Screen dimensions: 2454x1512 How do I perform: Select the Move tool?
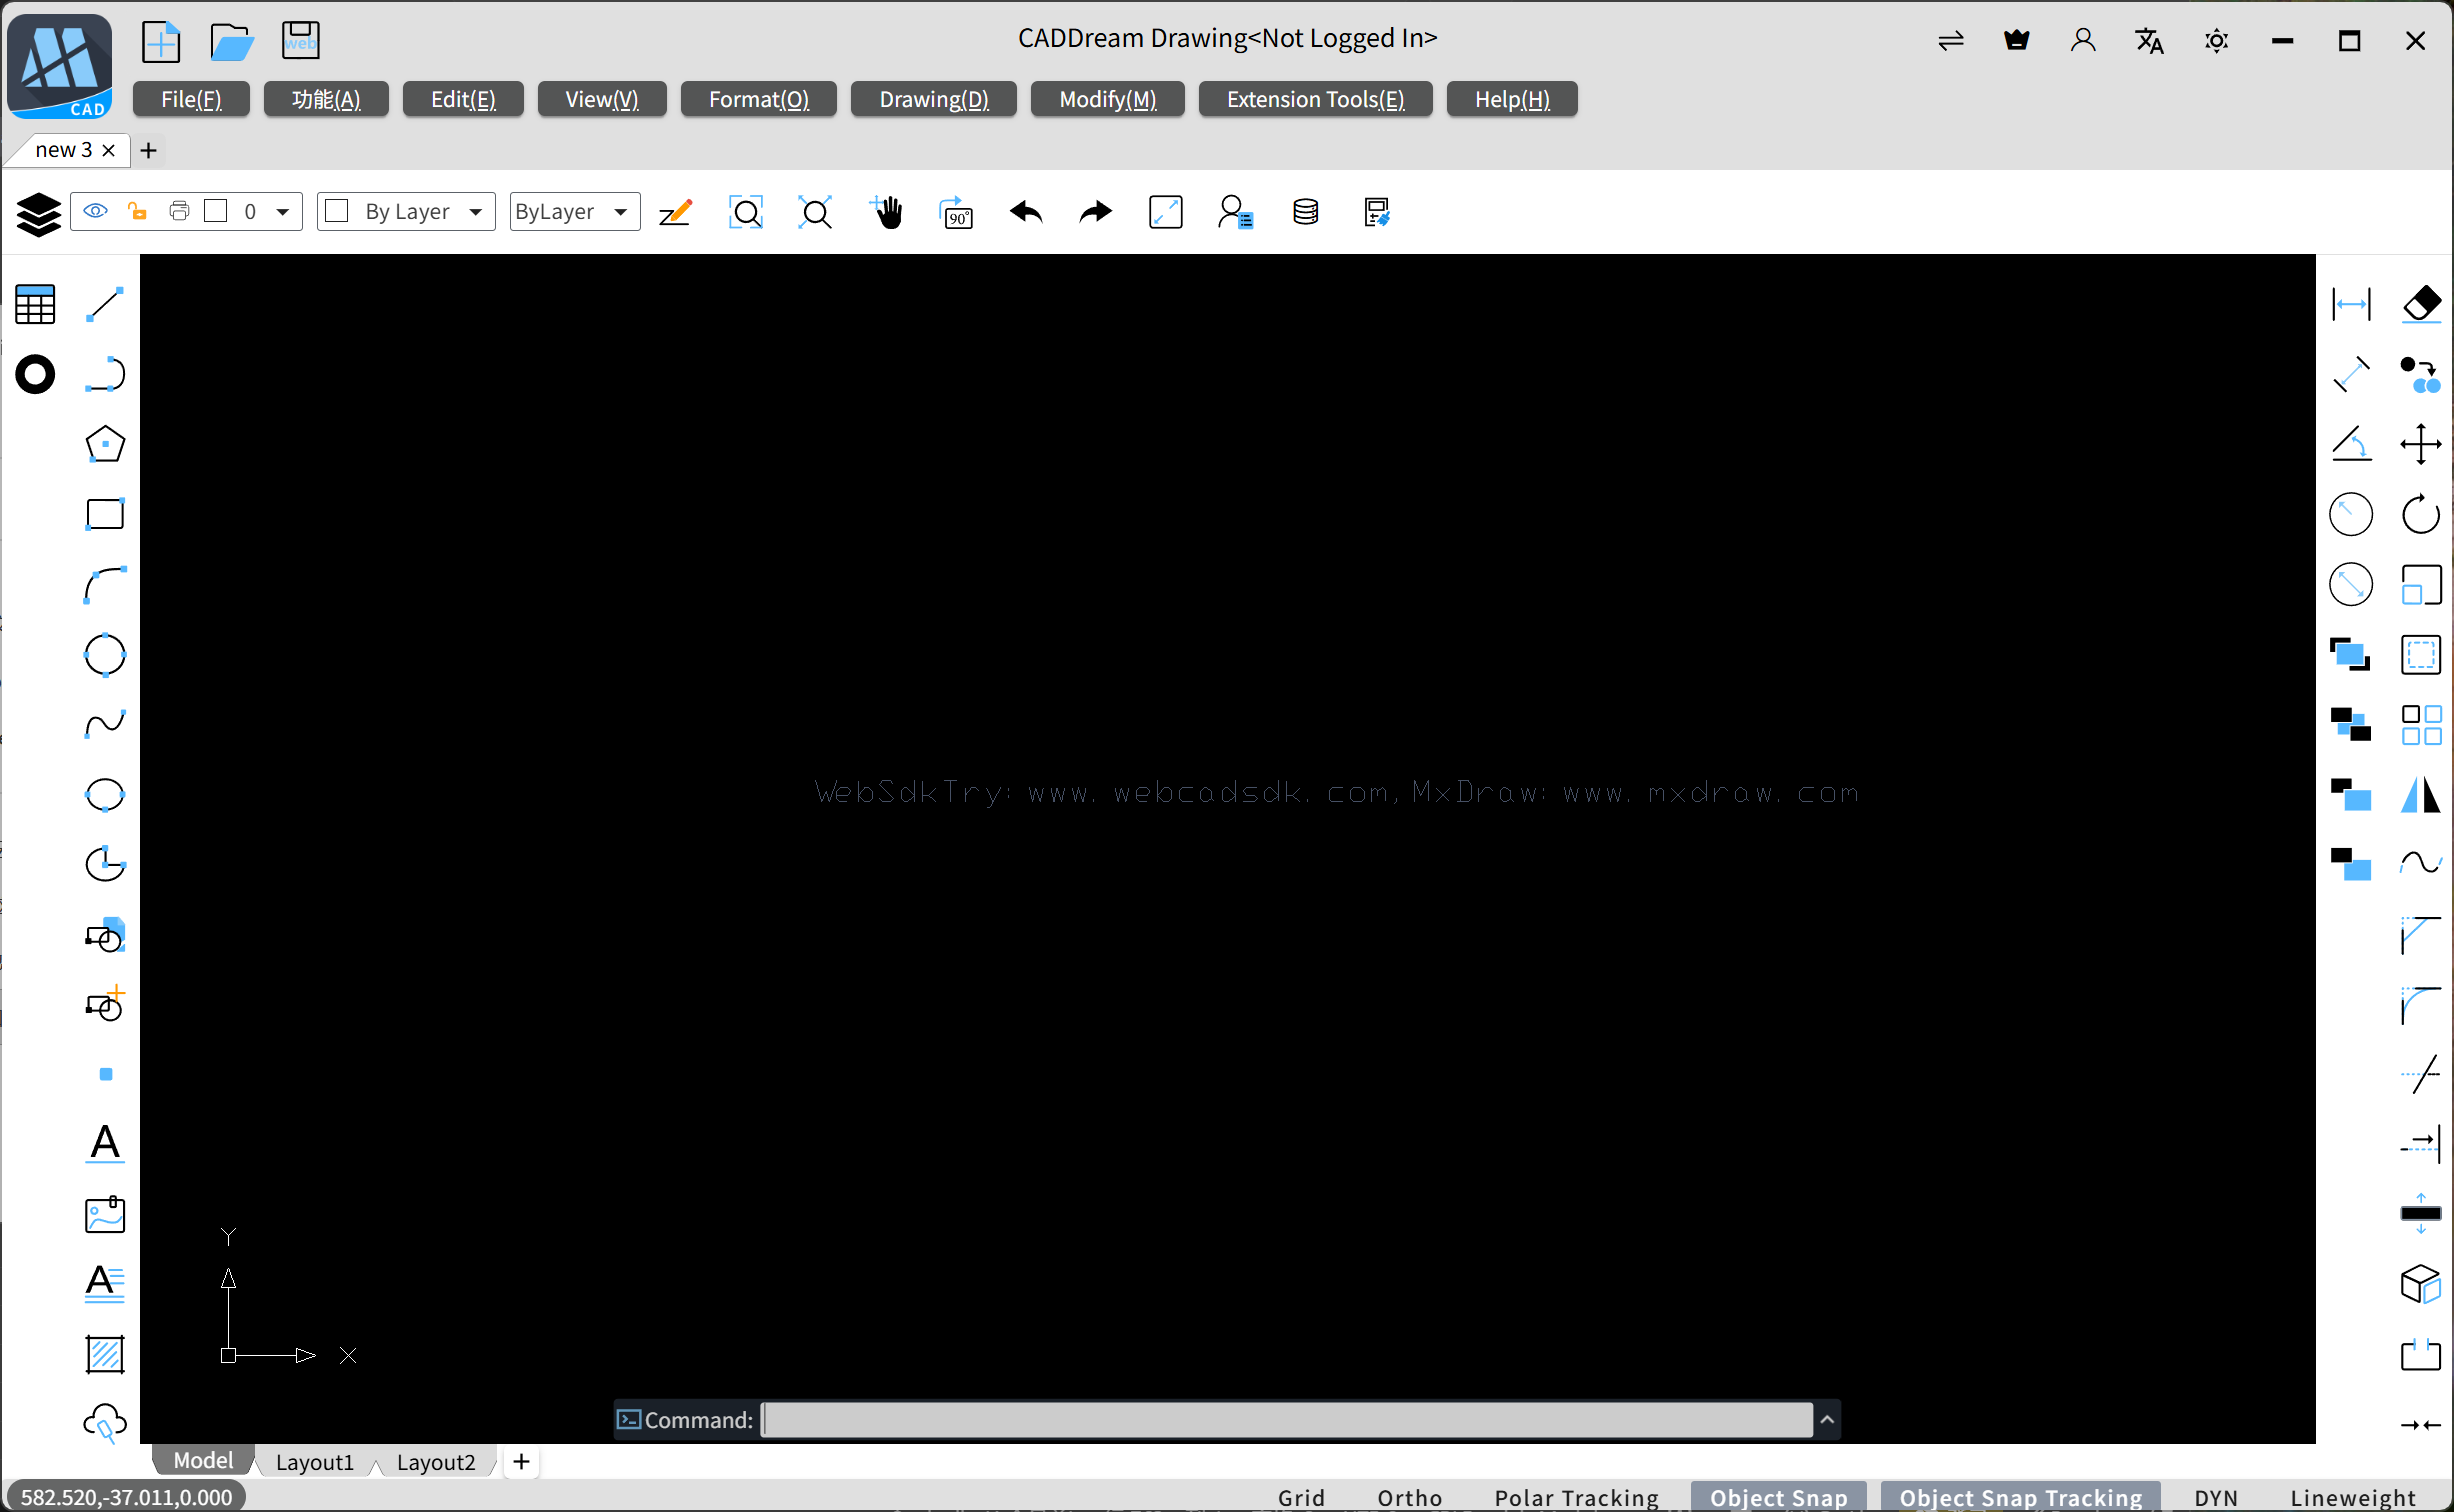click(x=2421, y=444)
